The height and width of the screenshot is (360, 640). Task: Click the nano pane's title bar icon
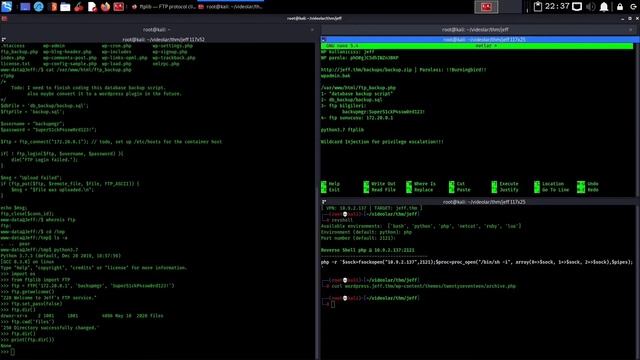324,40
